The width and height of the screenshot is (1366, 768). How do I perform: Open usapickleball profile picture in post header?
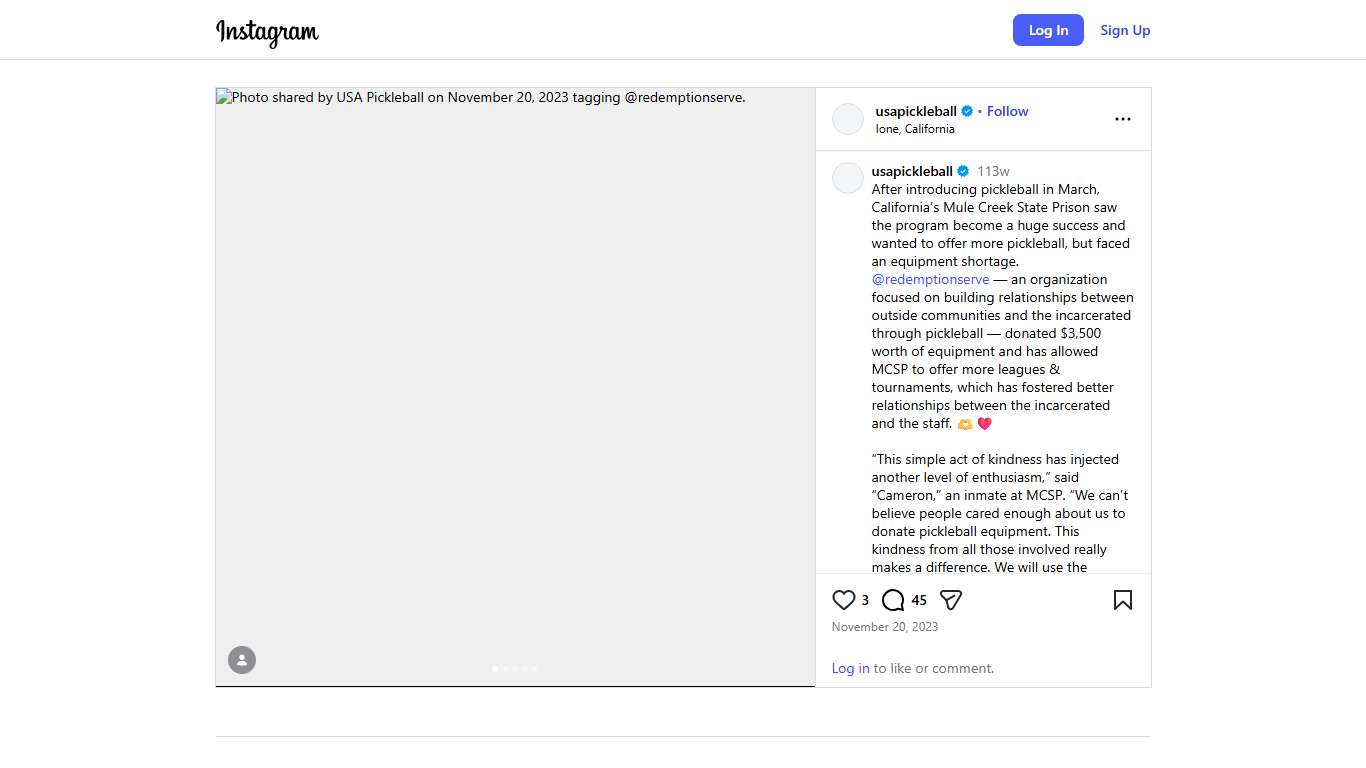[x=848, y=119]
